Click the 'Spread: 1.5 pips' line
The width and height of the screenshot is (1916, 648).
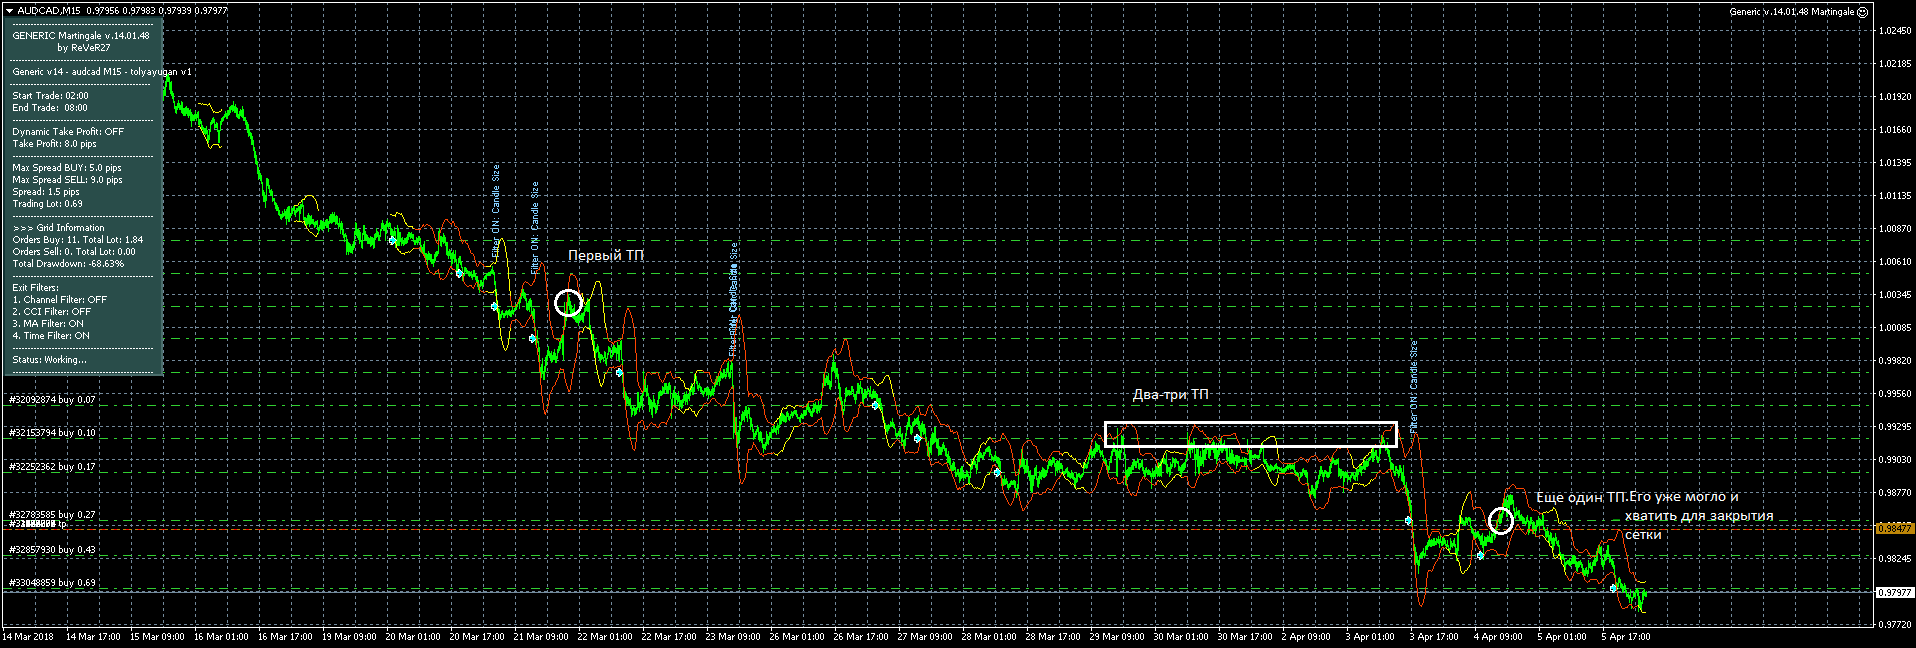click(x=46, y=192)
